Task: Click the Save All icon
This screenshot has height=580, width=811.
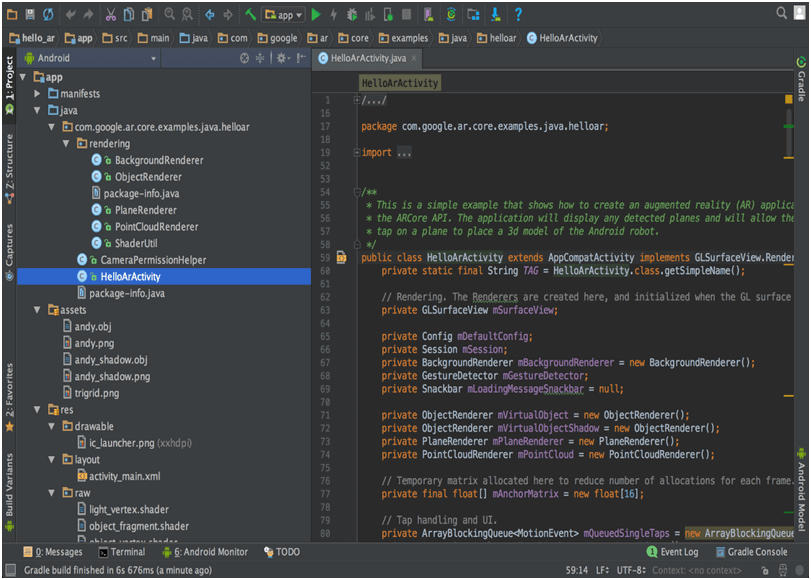Action: tap(30, 14)
